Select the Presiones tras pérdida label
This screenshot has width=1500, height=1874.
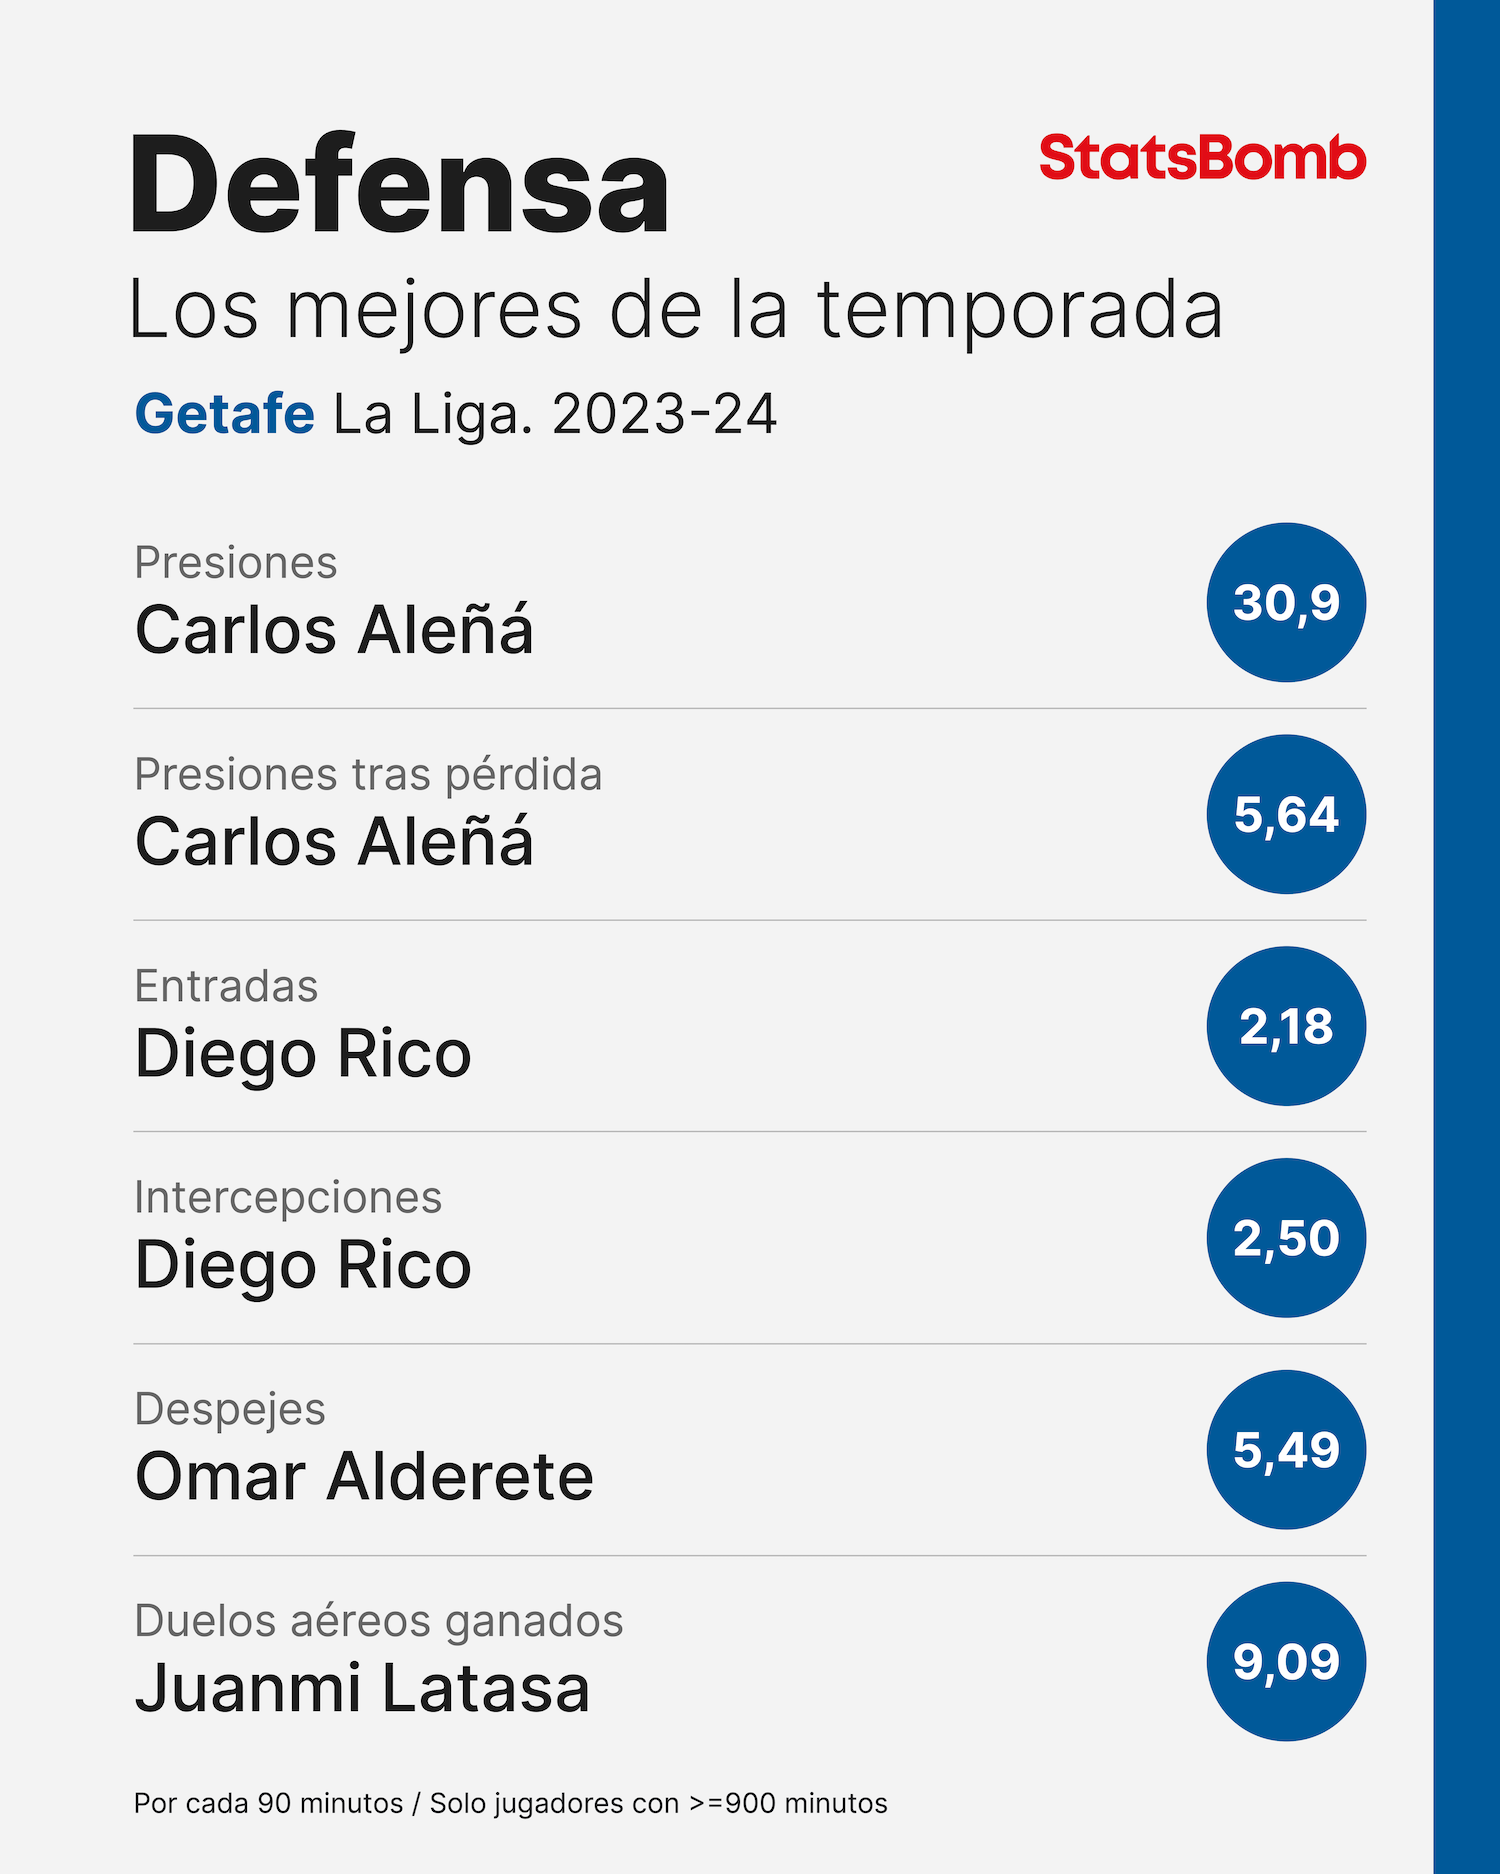click(368, 775)
